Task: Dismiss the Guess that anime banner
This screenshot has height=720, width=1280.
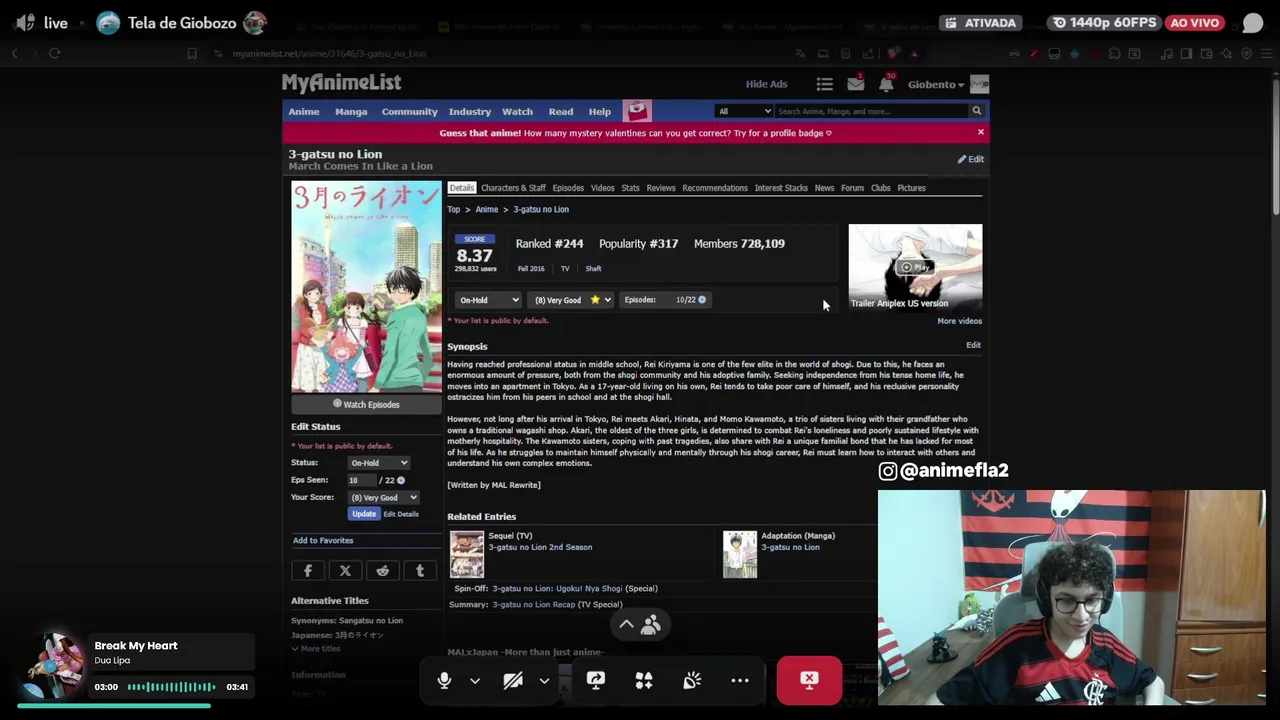Action: point(980,132)
